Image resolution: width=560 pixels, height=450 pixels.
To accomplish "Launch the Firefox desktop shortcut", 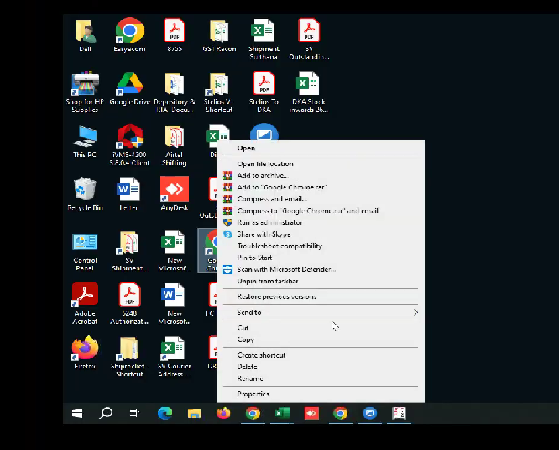I will (x=85, y=352).
